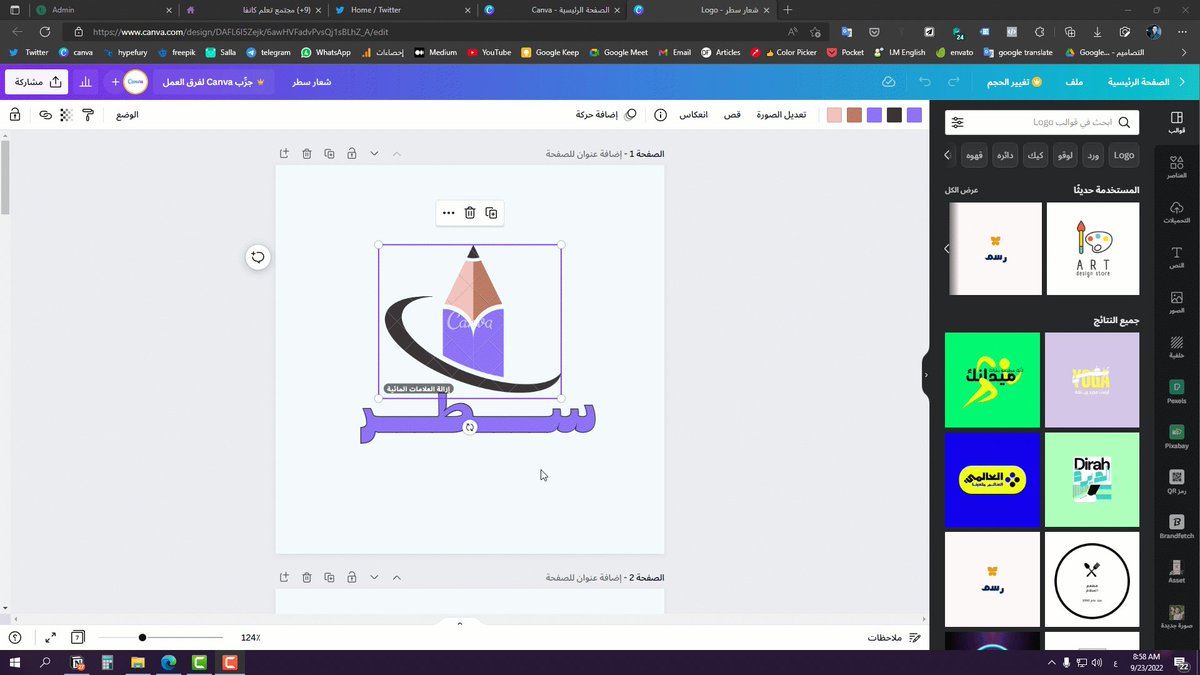Click remove watermarks (إزالة العلامات المائية) chip
This screenshot has width=1200, height=675.
[419, 388]
